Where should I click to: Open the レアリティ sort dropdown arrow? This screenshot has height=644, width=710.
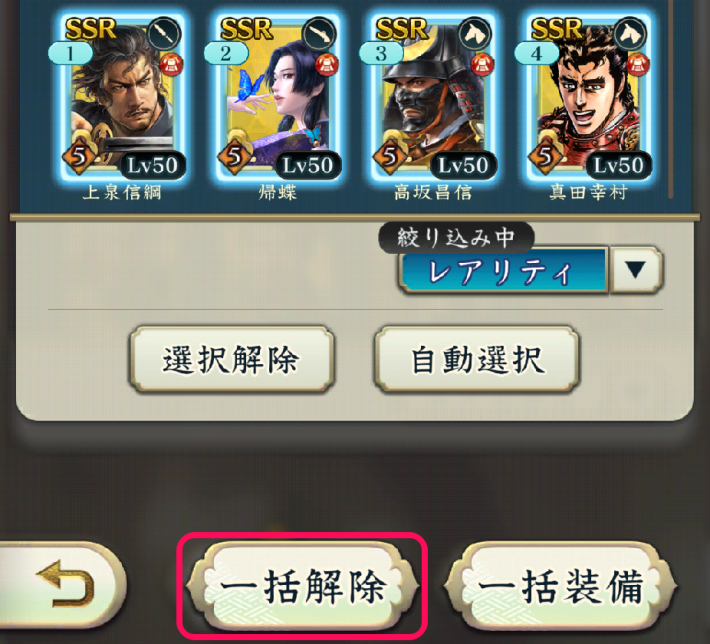(x=636, y=270)
